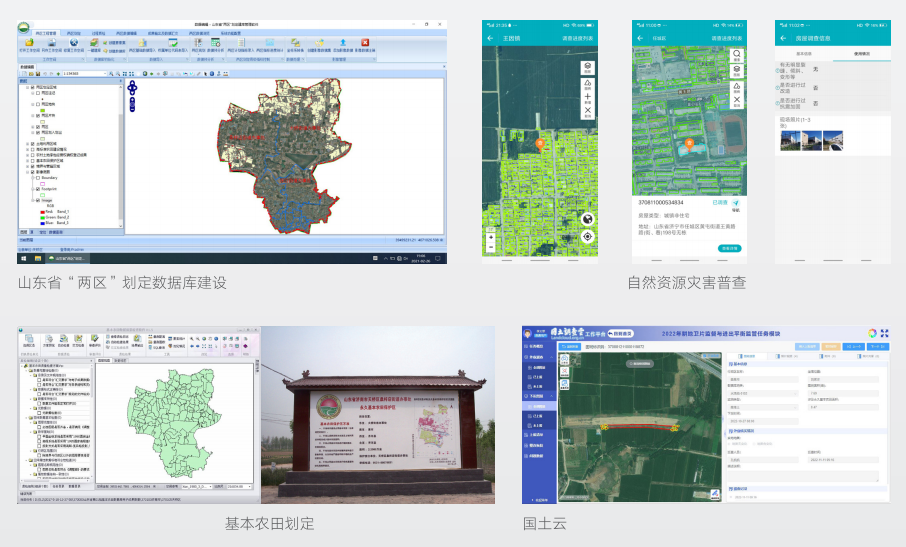Screen dimensions: 906x547
Task: Click the red delete icon in the ribbon
Action: coord(365,42)
